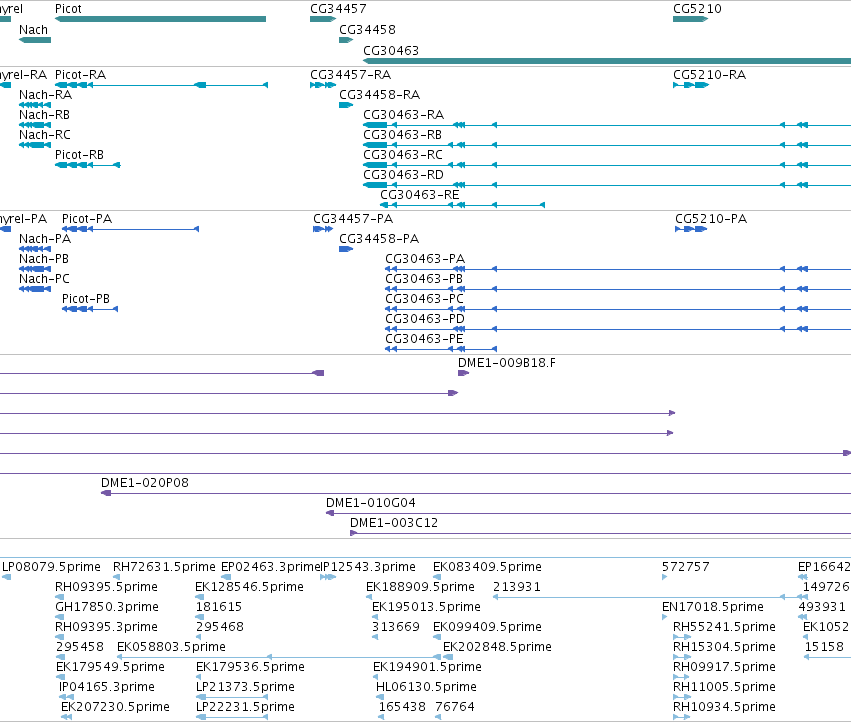This screenshot has height=722, width=851.
Task: Select the CG34457 gene glyph
Action: coord(323,19)
